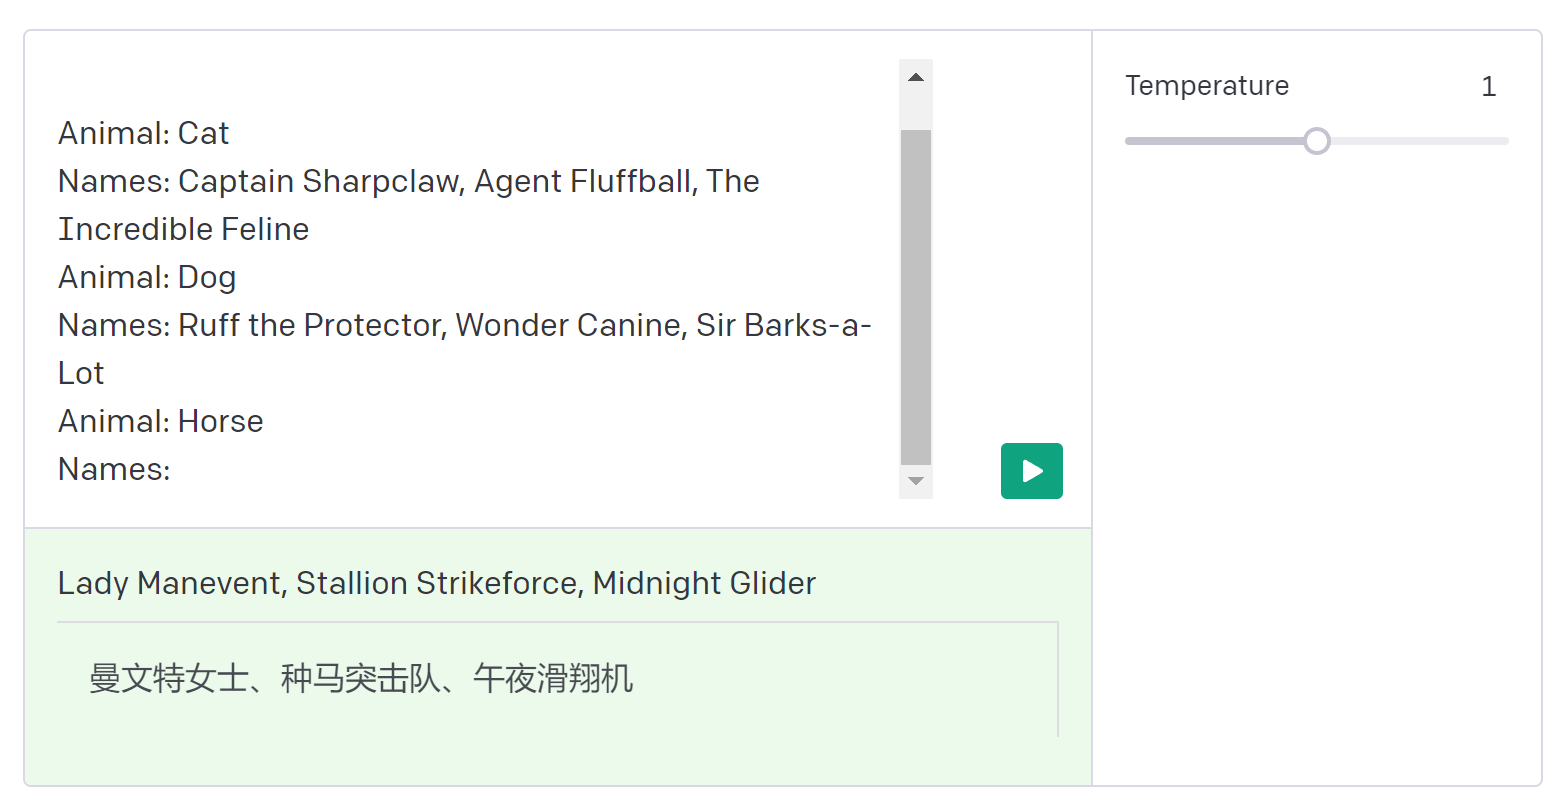Click the Temperature label
1562x811 pixels.
[1206, 86]
